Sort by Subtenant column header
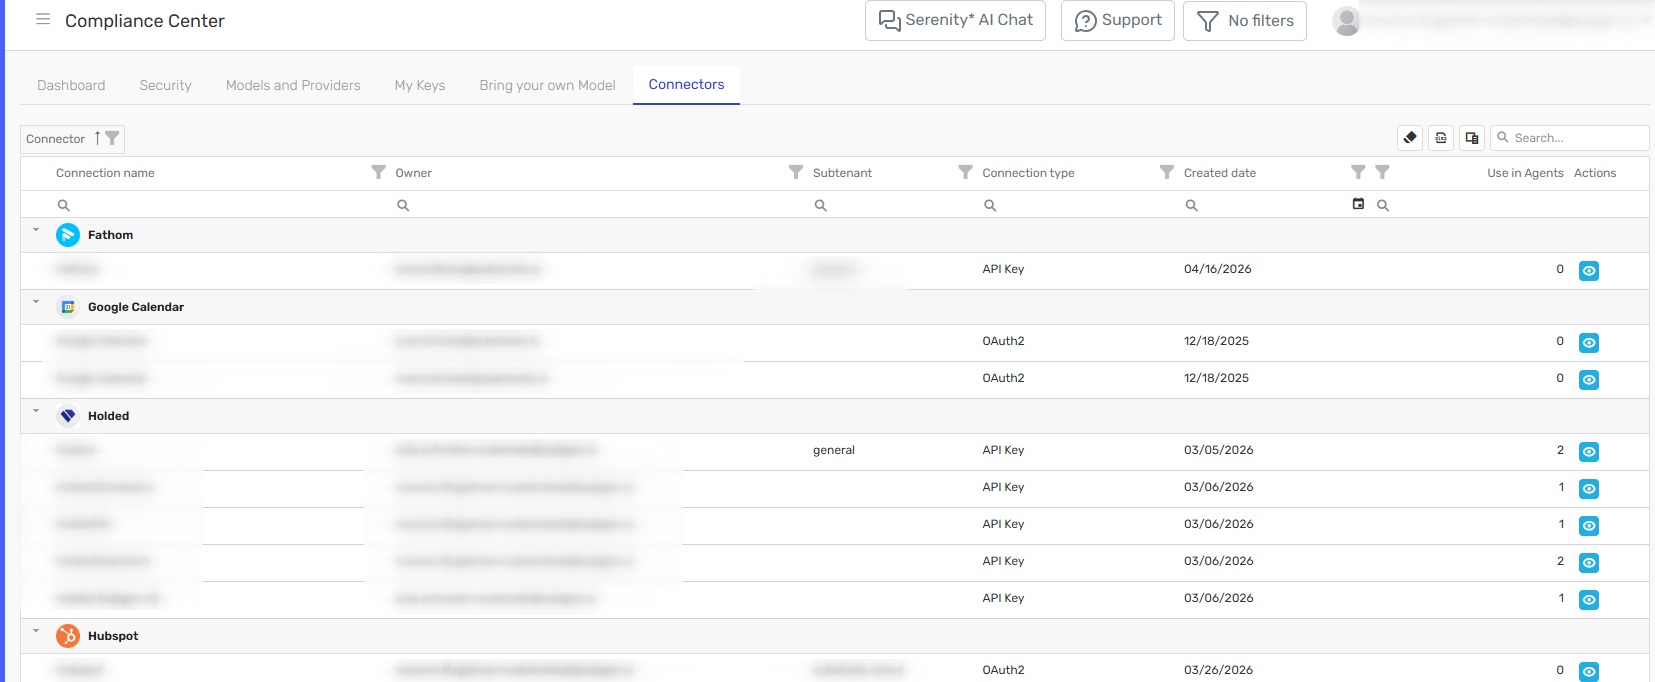The image size is (1655, 682). coord(842,173)
